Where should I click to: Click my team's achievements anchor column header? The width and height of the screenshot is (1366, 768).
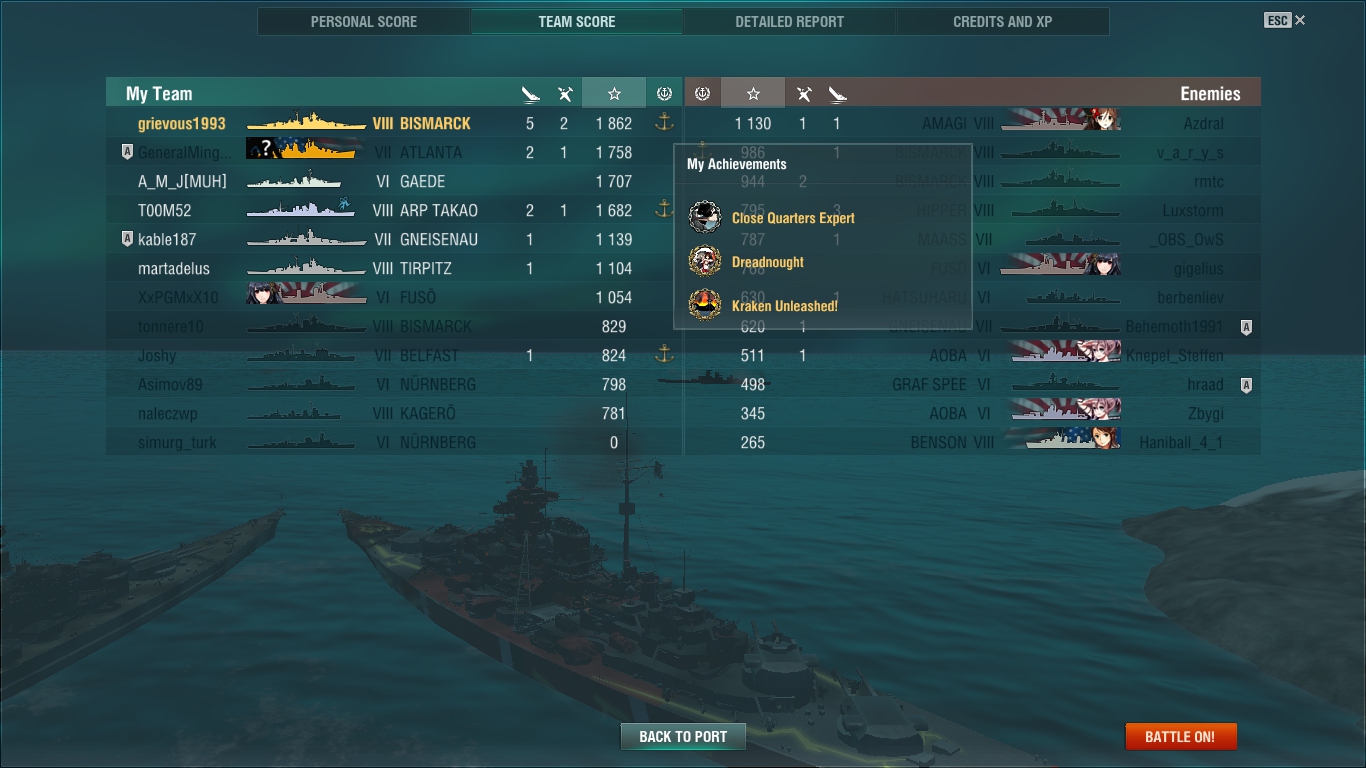664,94
